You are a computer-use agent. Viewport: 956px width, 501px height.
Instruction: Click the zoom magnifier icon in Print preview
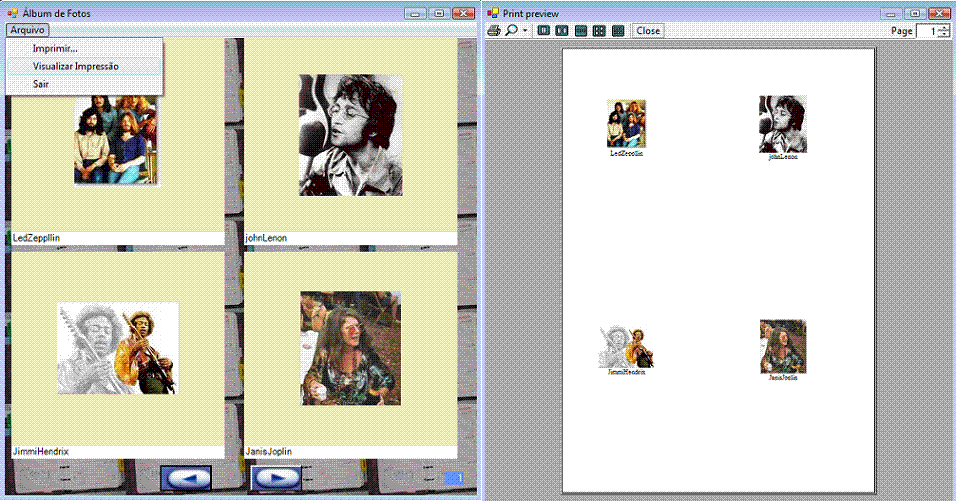pyautogui.click(x=512, y=30)
